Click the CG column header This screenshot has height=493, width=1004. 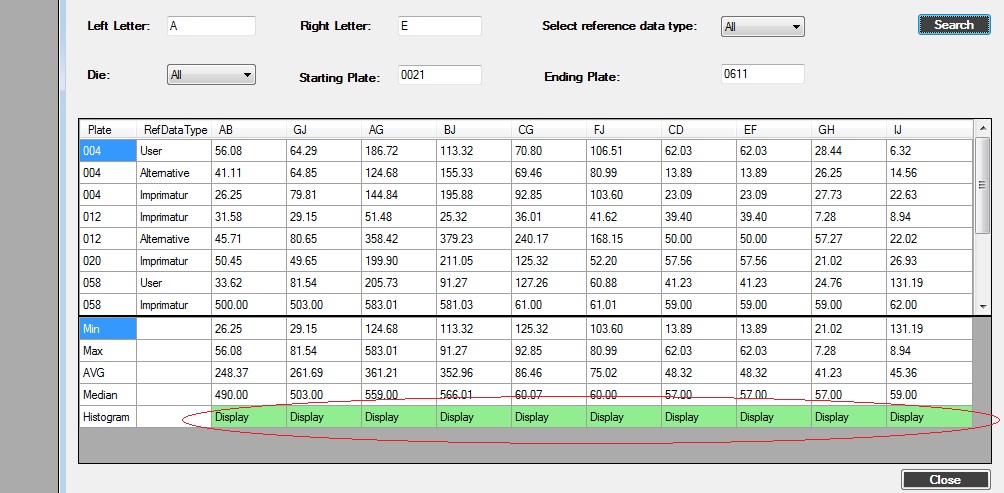[549, 130]
